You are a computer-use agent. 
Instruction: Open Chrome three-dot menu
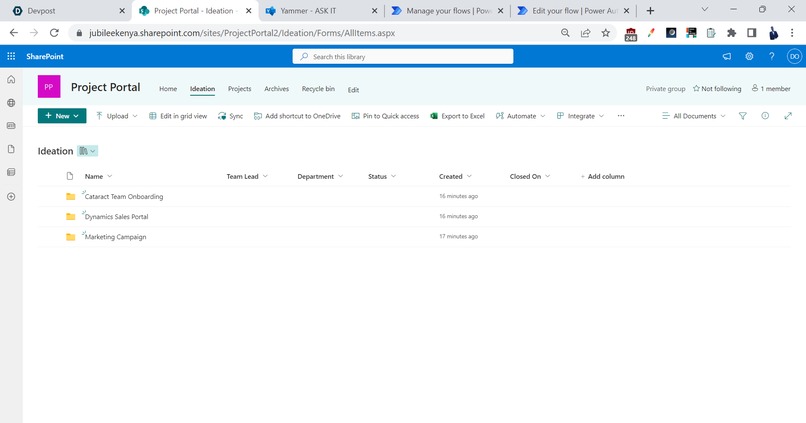pos(792,33)
